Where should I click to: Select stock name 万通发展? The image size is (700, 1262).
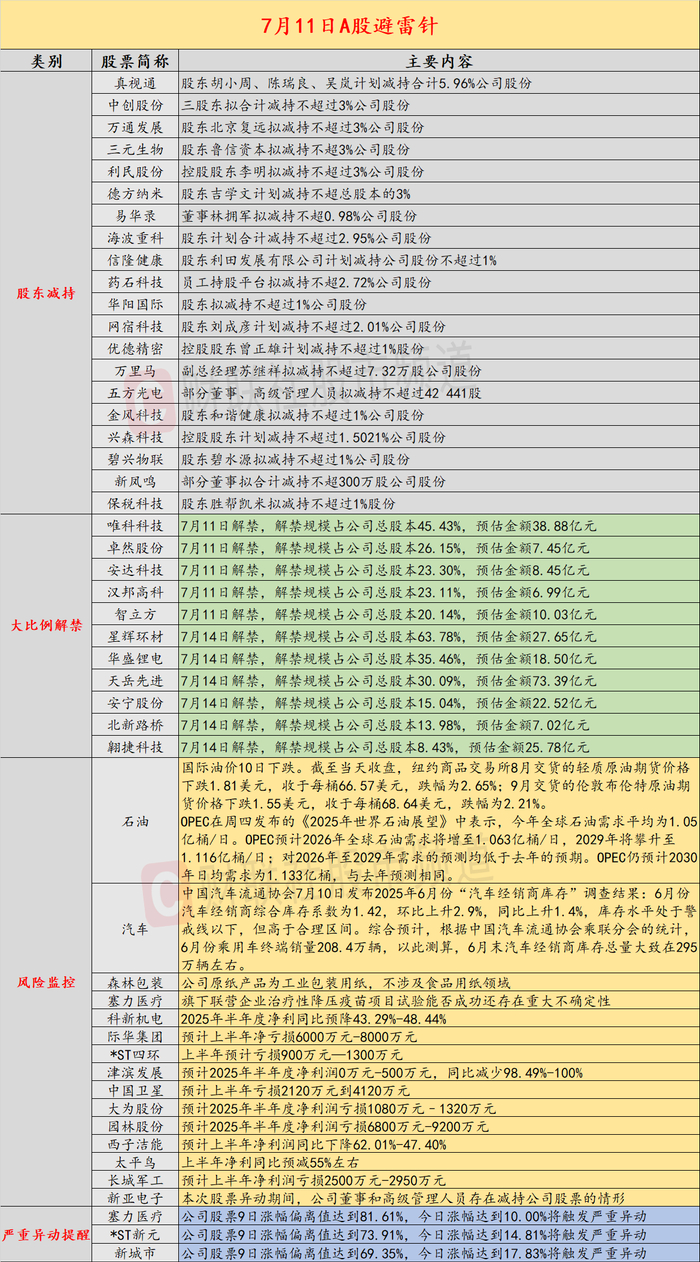tap(135, 128)
